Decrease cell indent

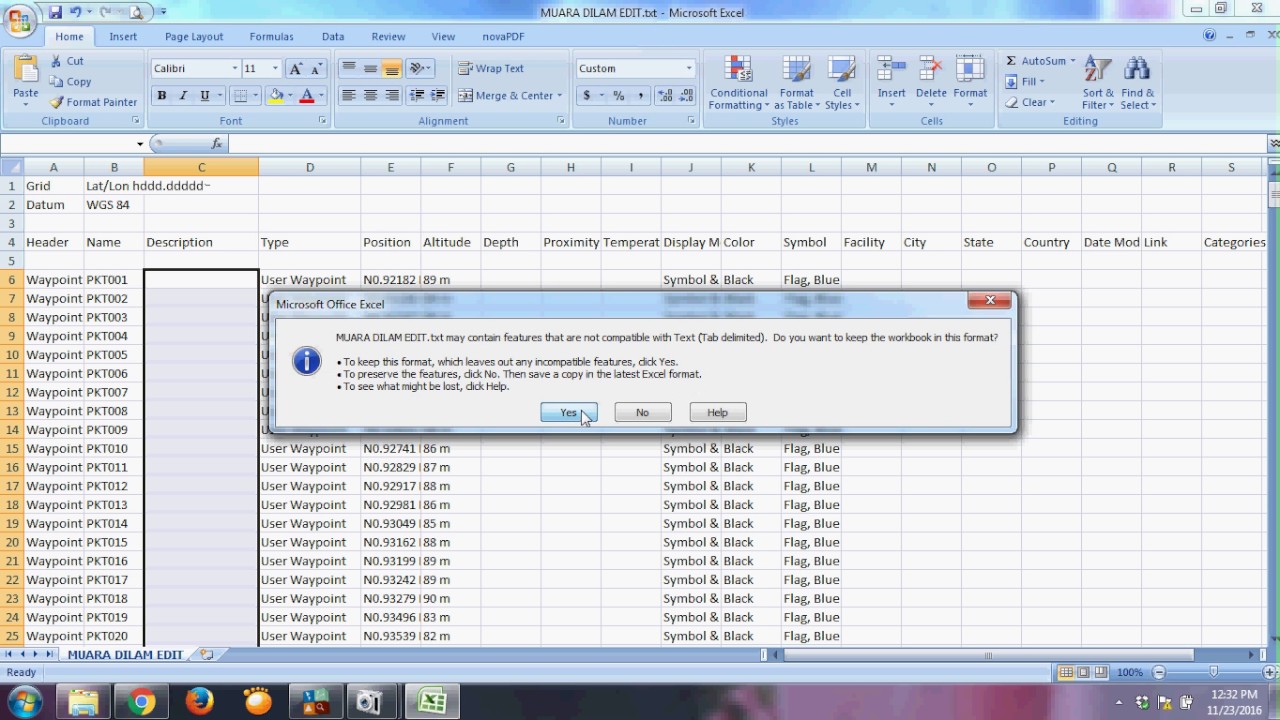[x=416, y=96]
